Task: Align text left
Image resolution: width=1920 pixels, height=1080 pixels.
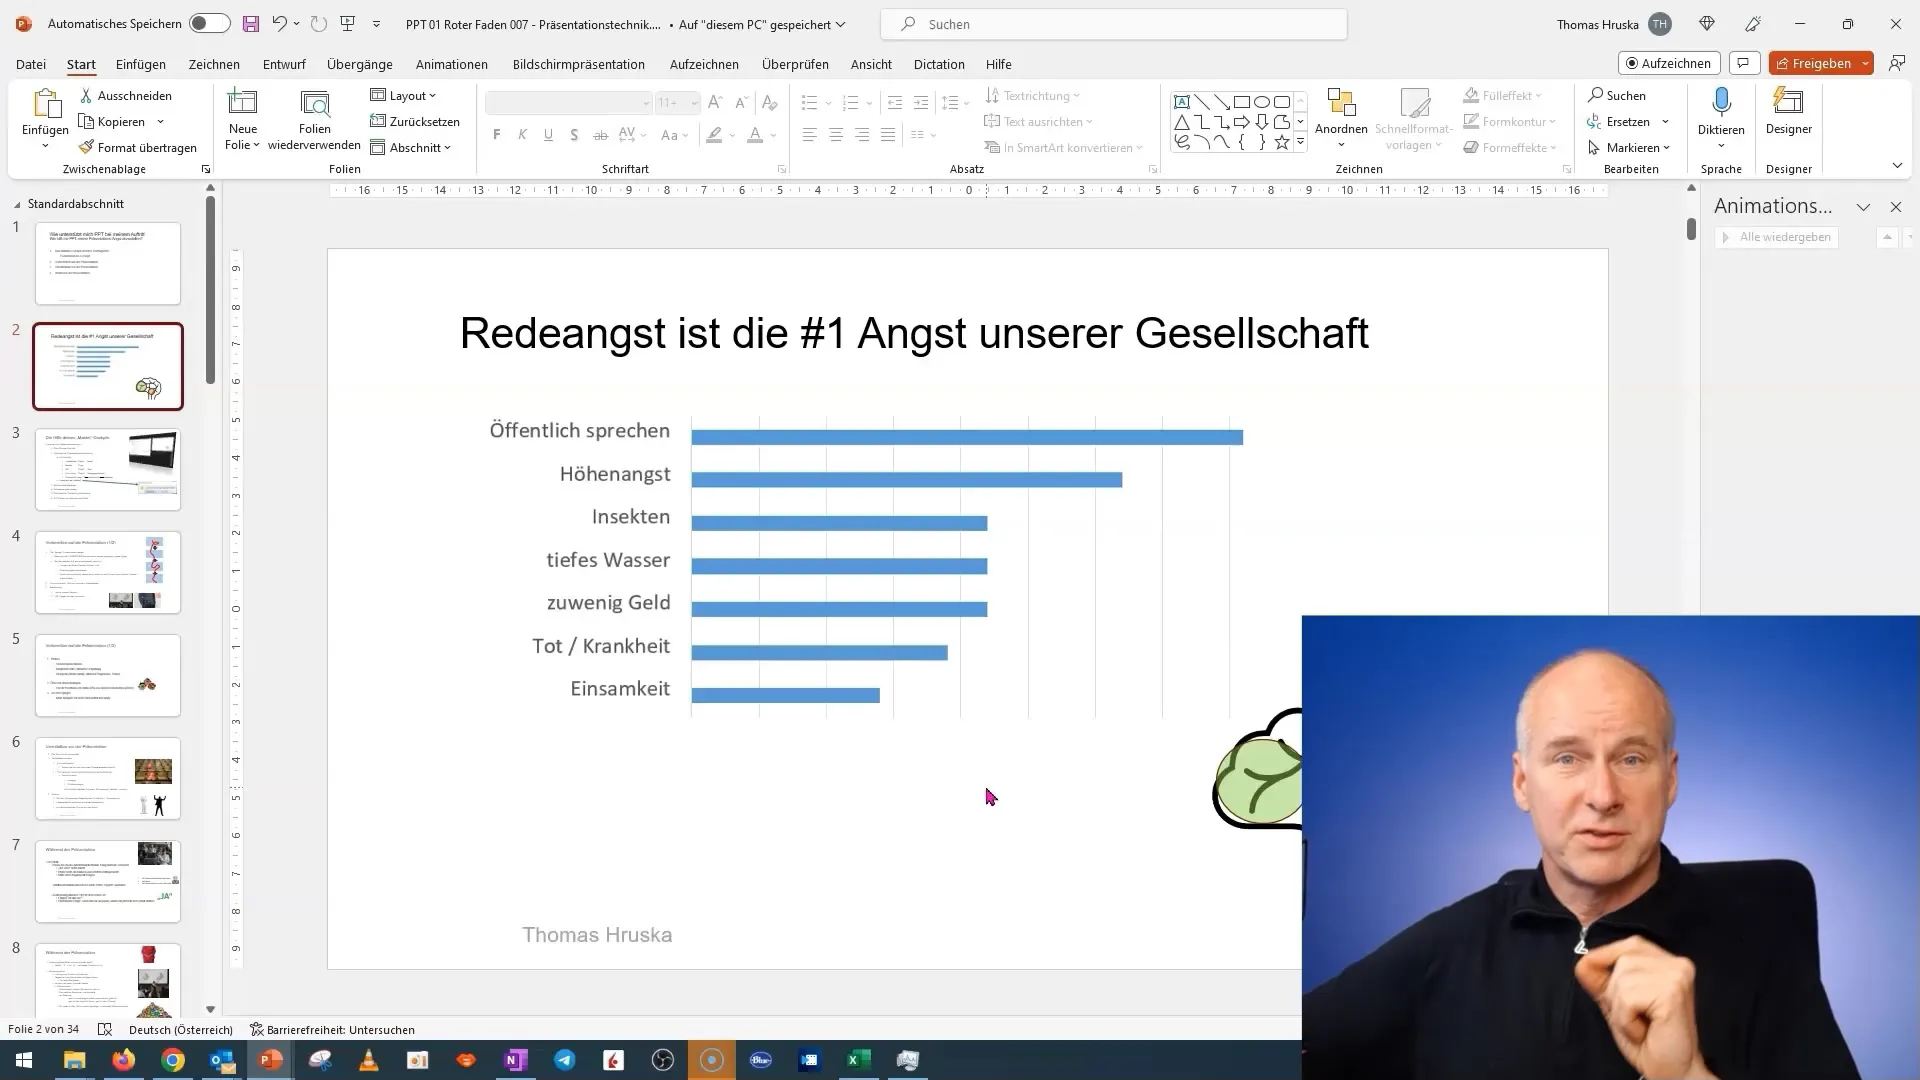Action: pos(810,135)
